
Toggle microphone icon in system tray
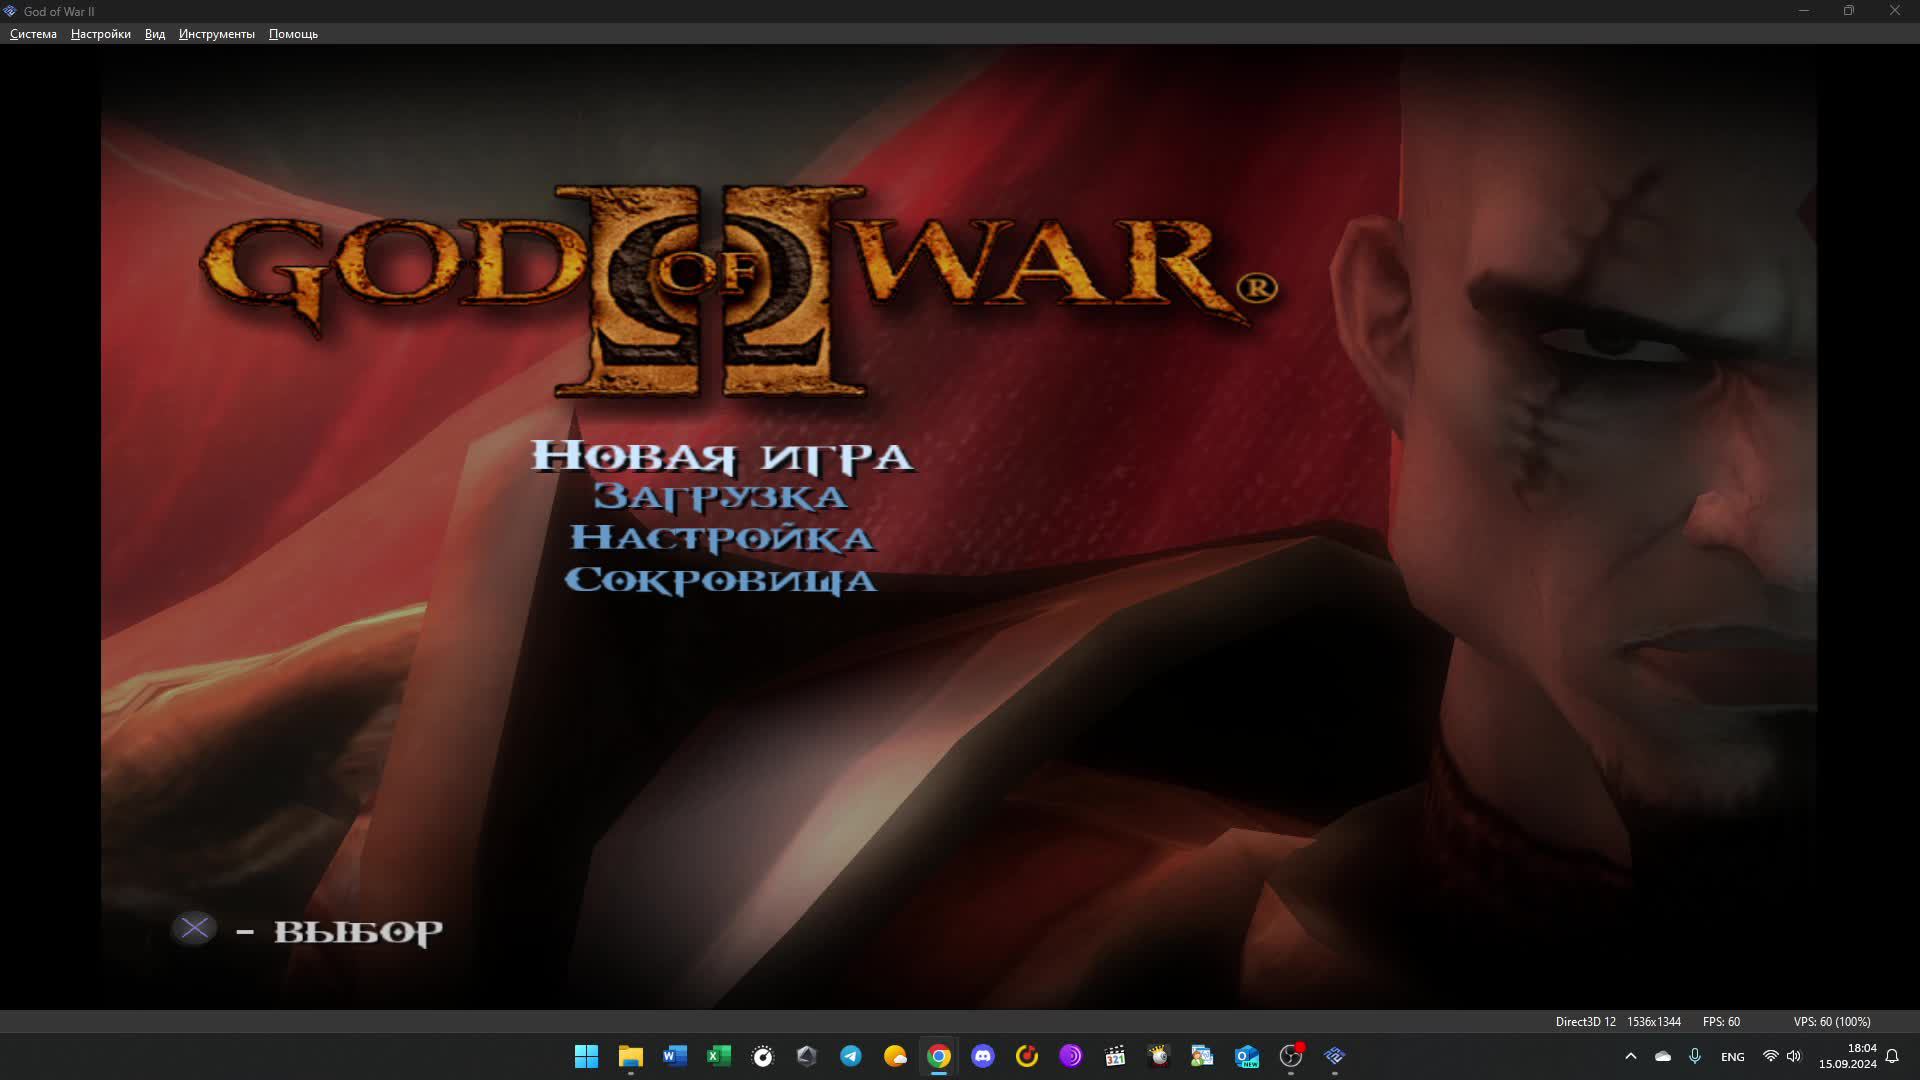coord(1695,1056)
